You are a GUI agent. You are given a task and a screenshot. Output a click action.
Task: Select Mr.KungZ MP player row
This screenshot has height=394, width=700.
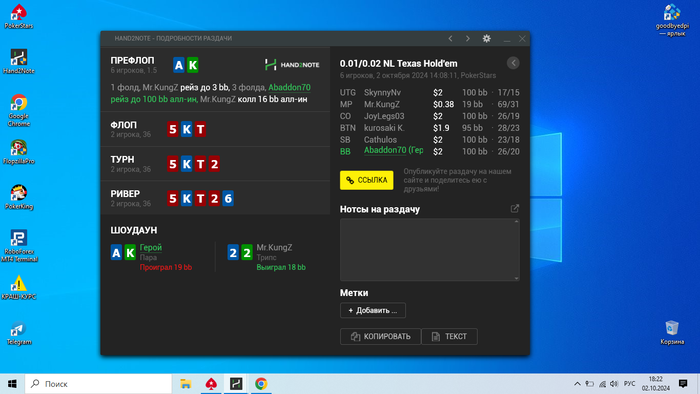[x=429, y=104]
